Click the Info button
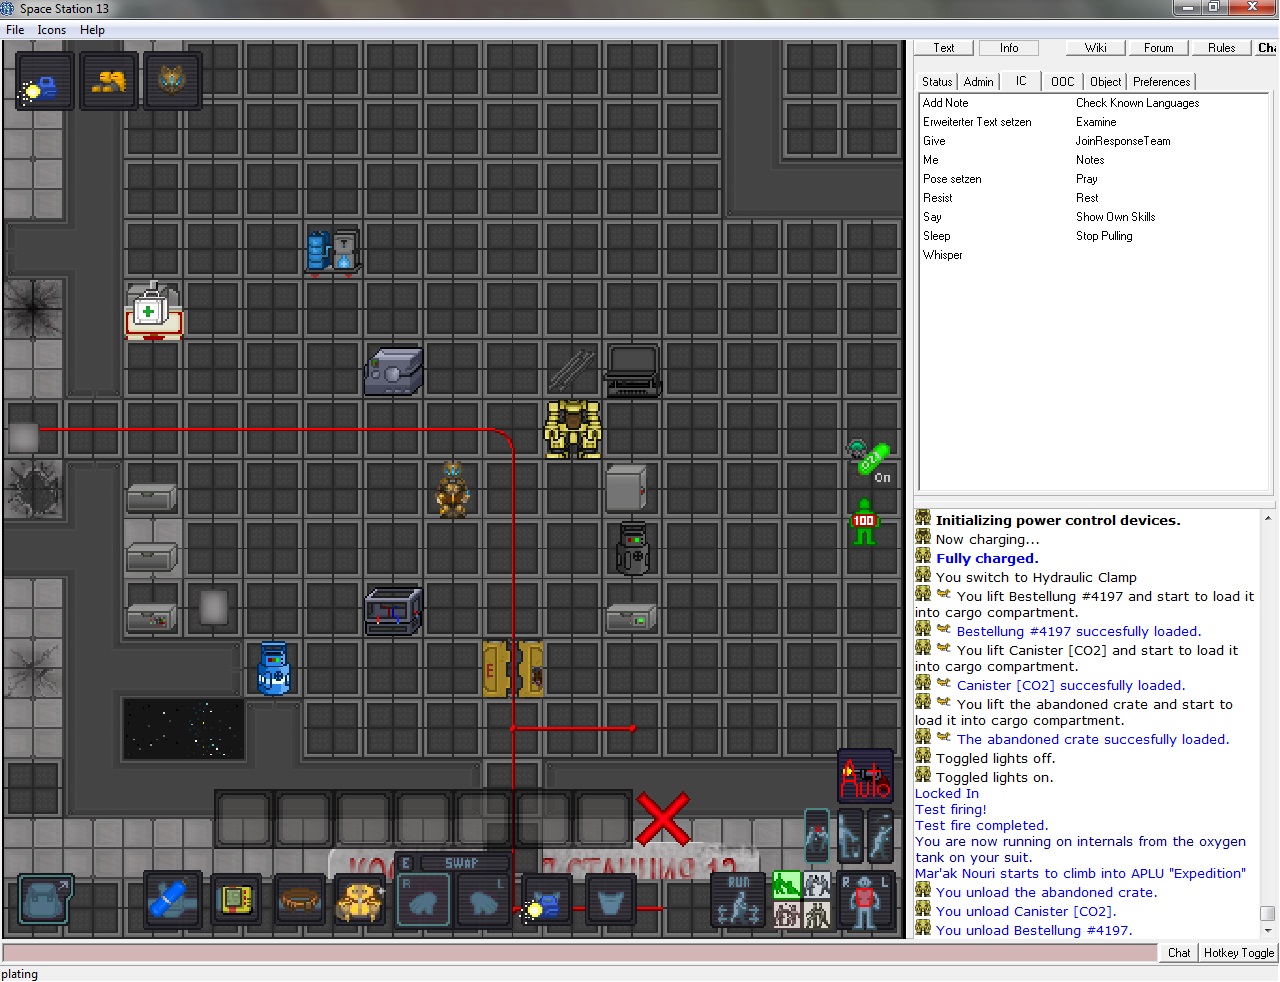This screenshot has width=1280, height=982. tap(1009, 48)
